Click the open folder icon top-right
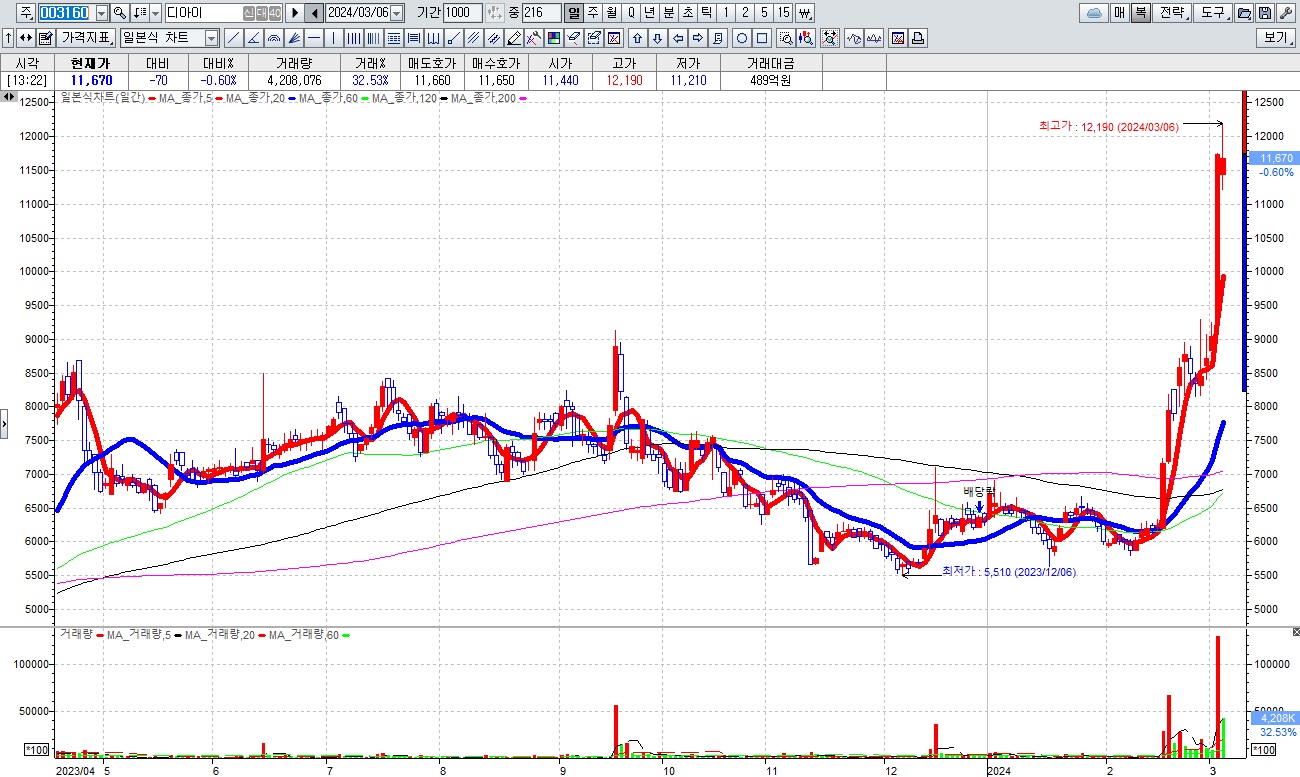This screenshot has width=1300, height=777. 1243,13
